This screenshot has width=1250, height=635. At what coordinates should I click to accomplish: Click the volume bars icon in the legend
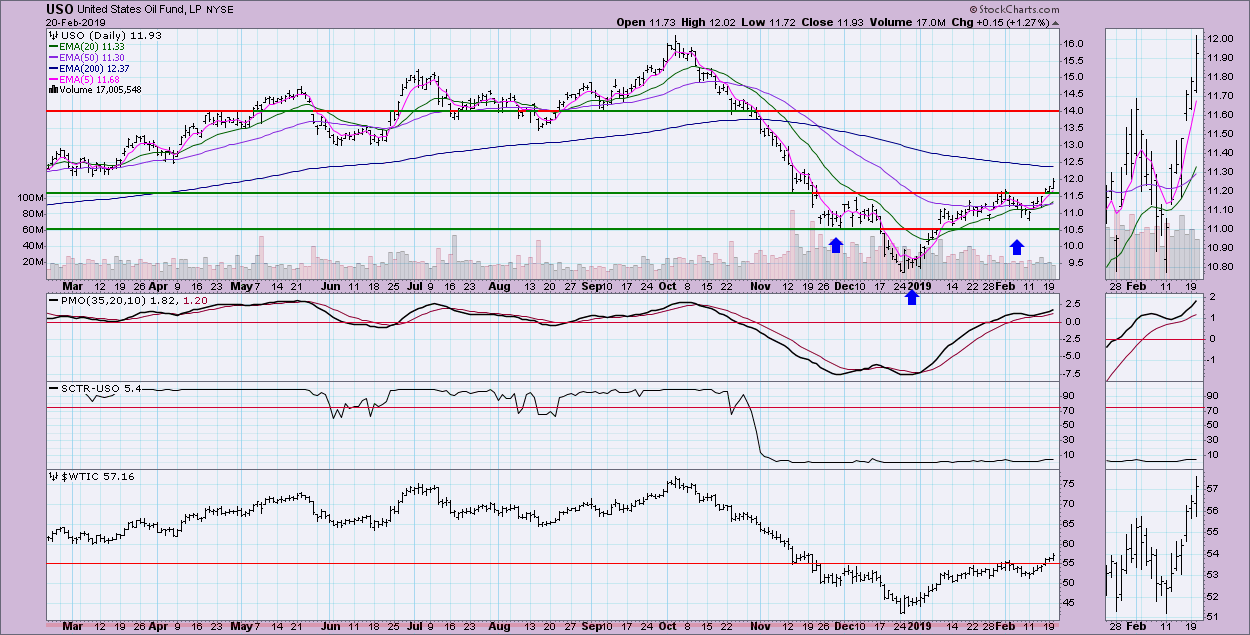tap(52, 88)
